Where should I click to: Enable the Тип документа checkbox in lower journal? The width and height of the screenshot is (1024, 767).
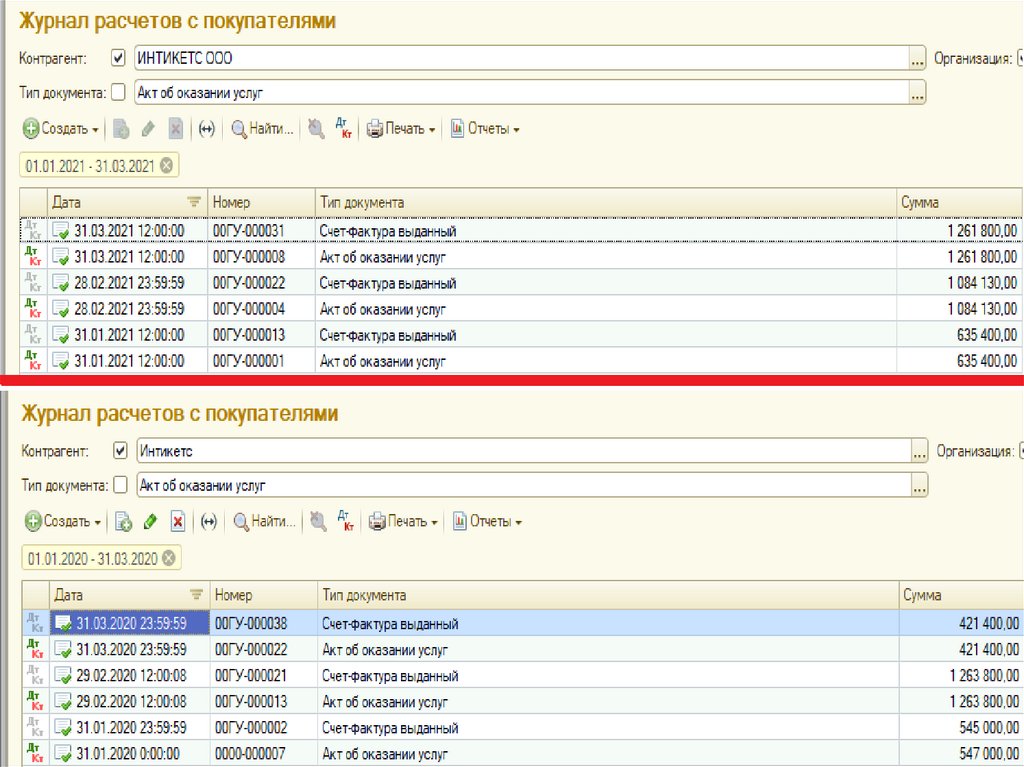(120, 486)
